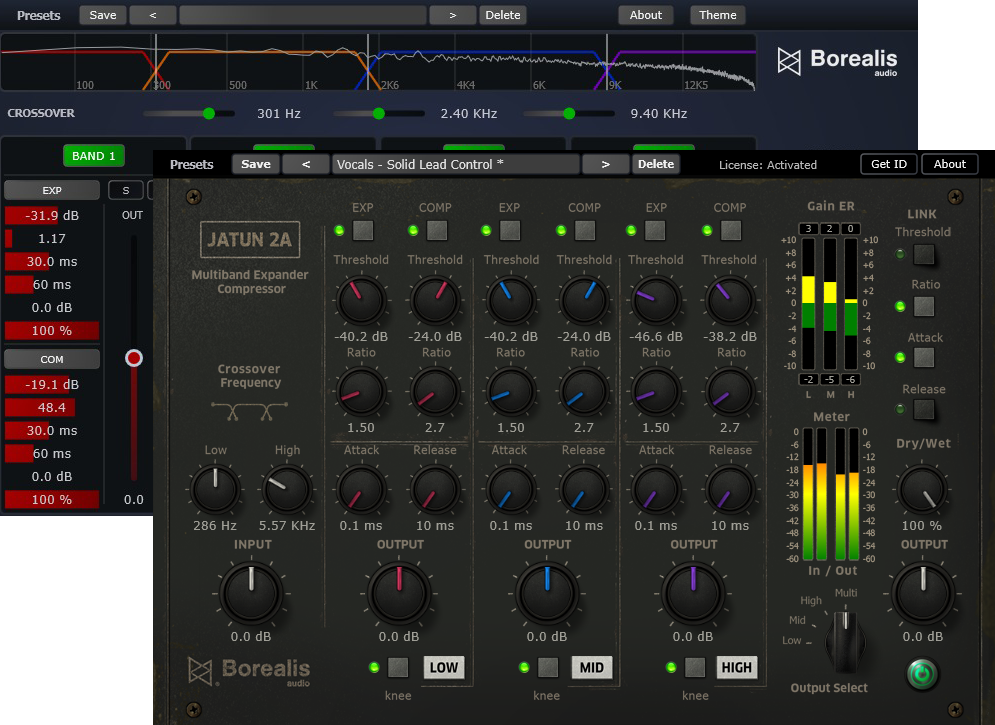Click the Get ID button
995x725 pixels.
(889, 164)
